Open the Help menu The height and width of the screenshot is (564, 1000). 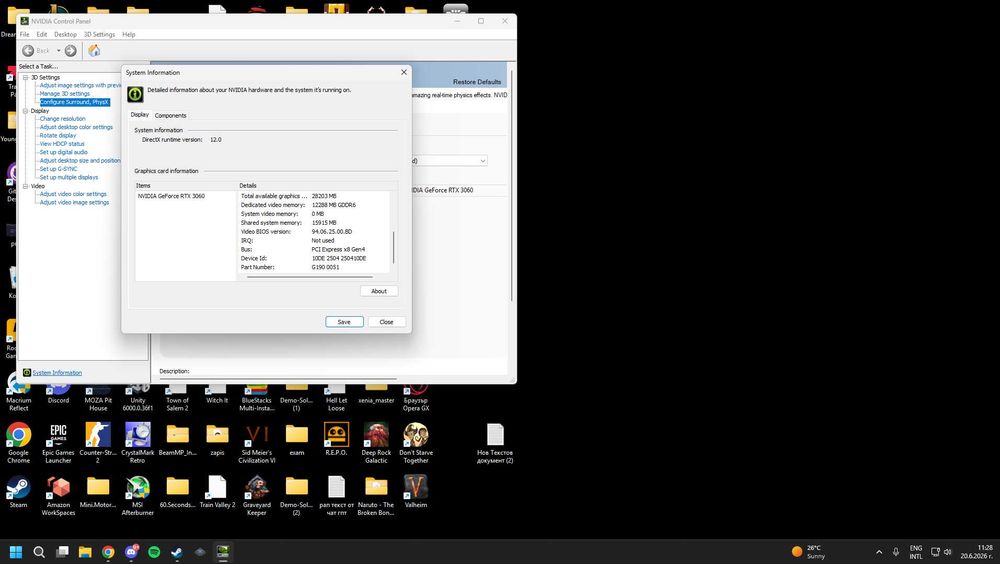pos(128,34)
